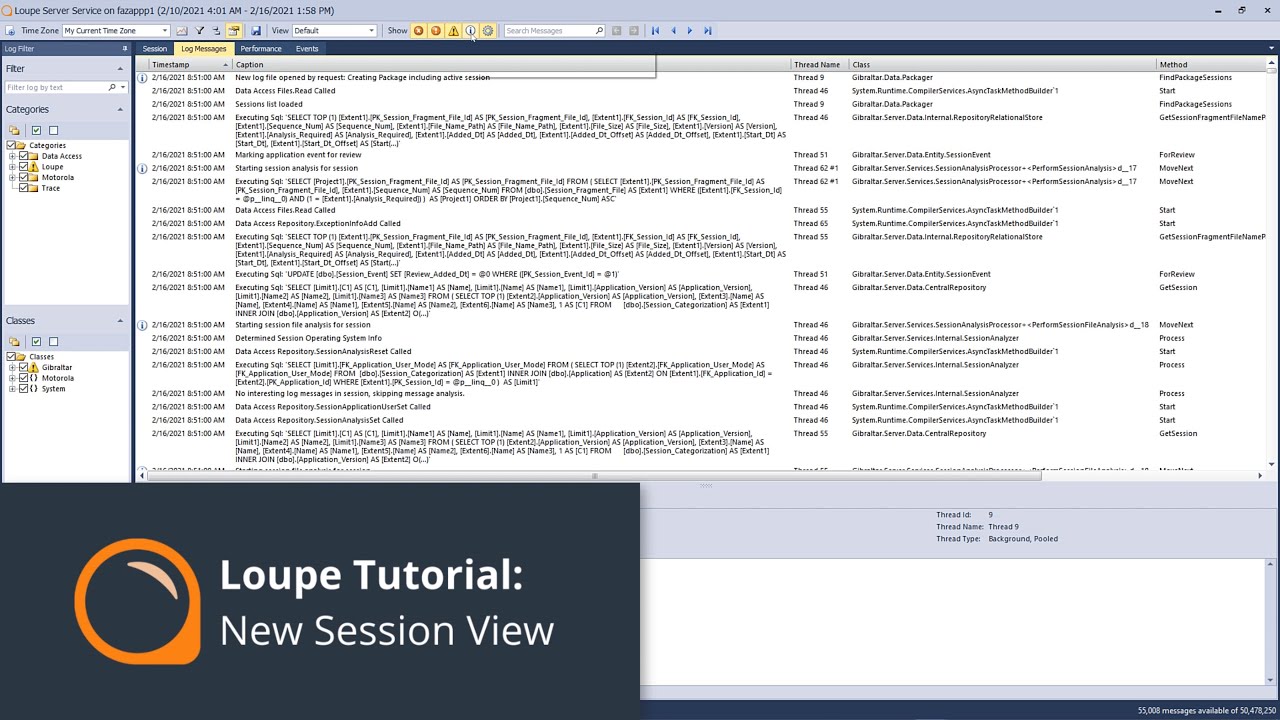Uncheck all categories button
This screenshot has width=1280, height=720.
click(53, 130)
